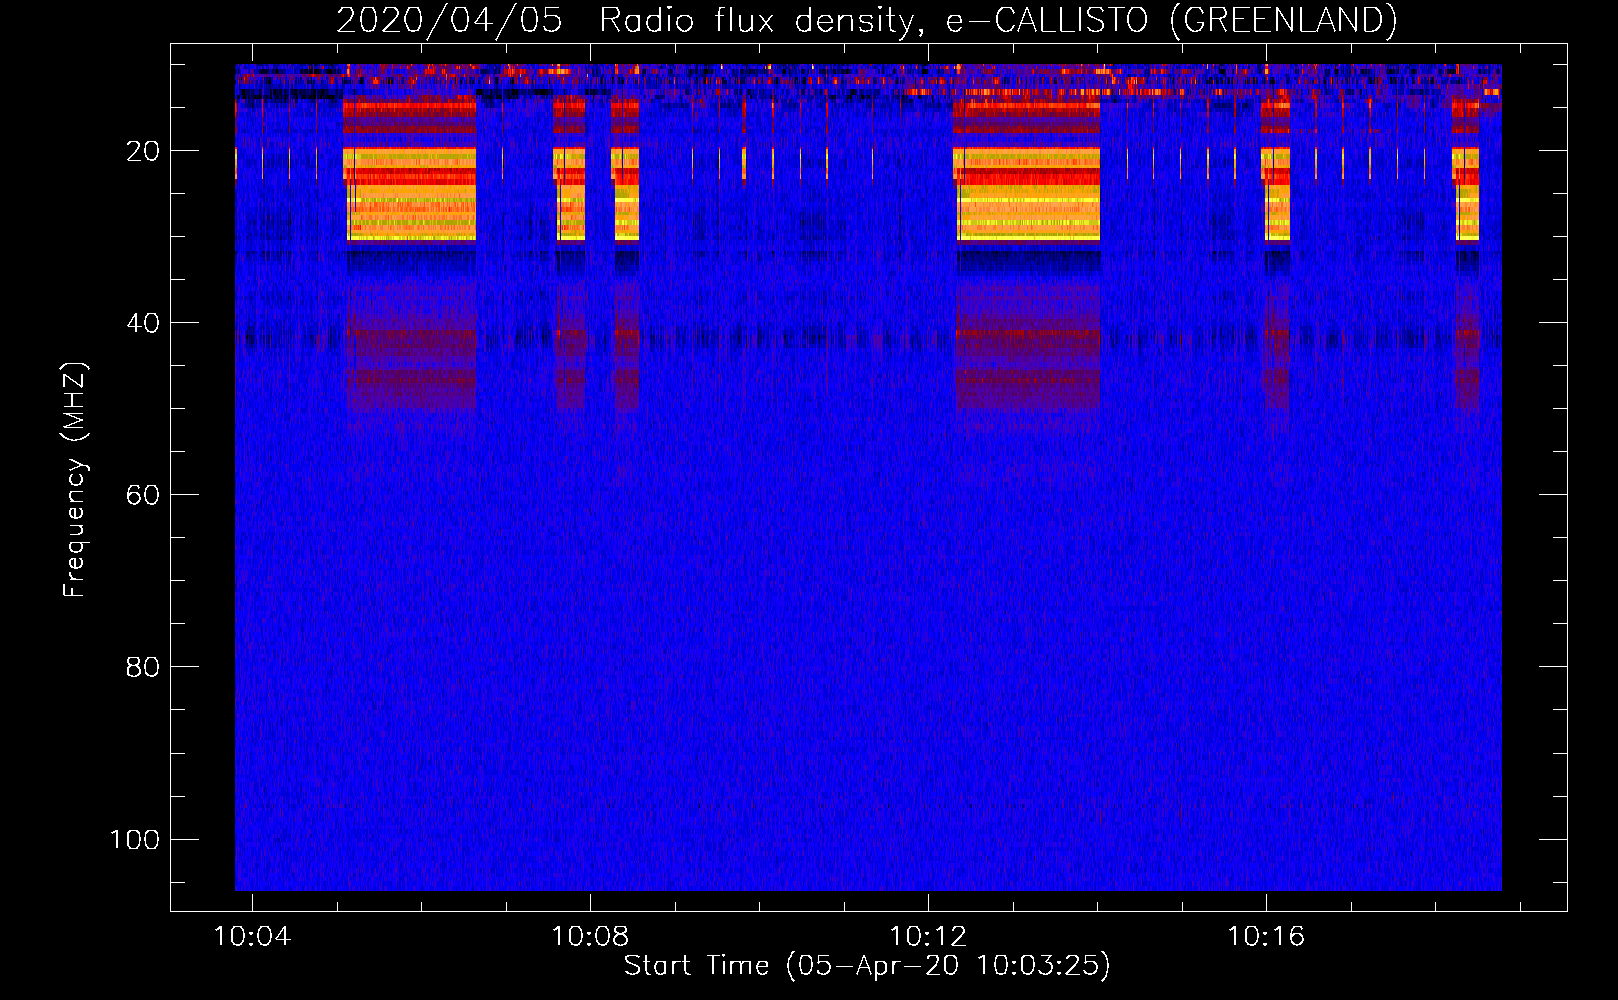Click the plot title '2020/04/05 Radio flux density, e-CALLISTO (GREENLAND)'
Image resolution: width=1618 pixels, height=1000 pixels.
coord(866,20)
